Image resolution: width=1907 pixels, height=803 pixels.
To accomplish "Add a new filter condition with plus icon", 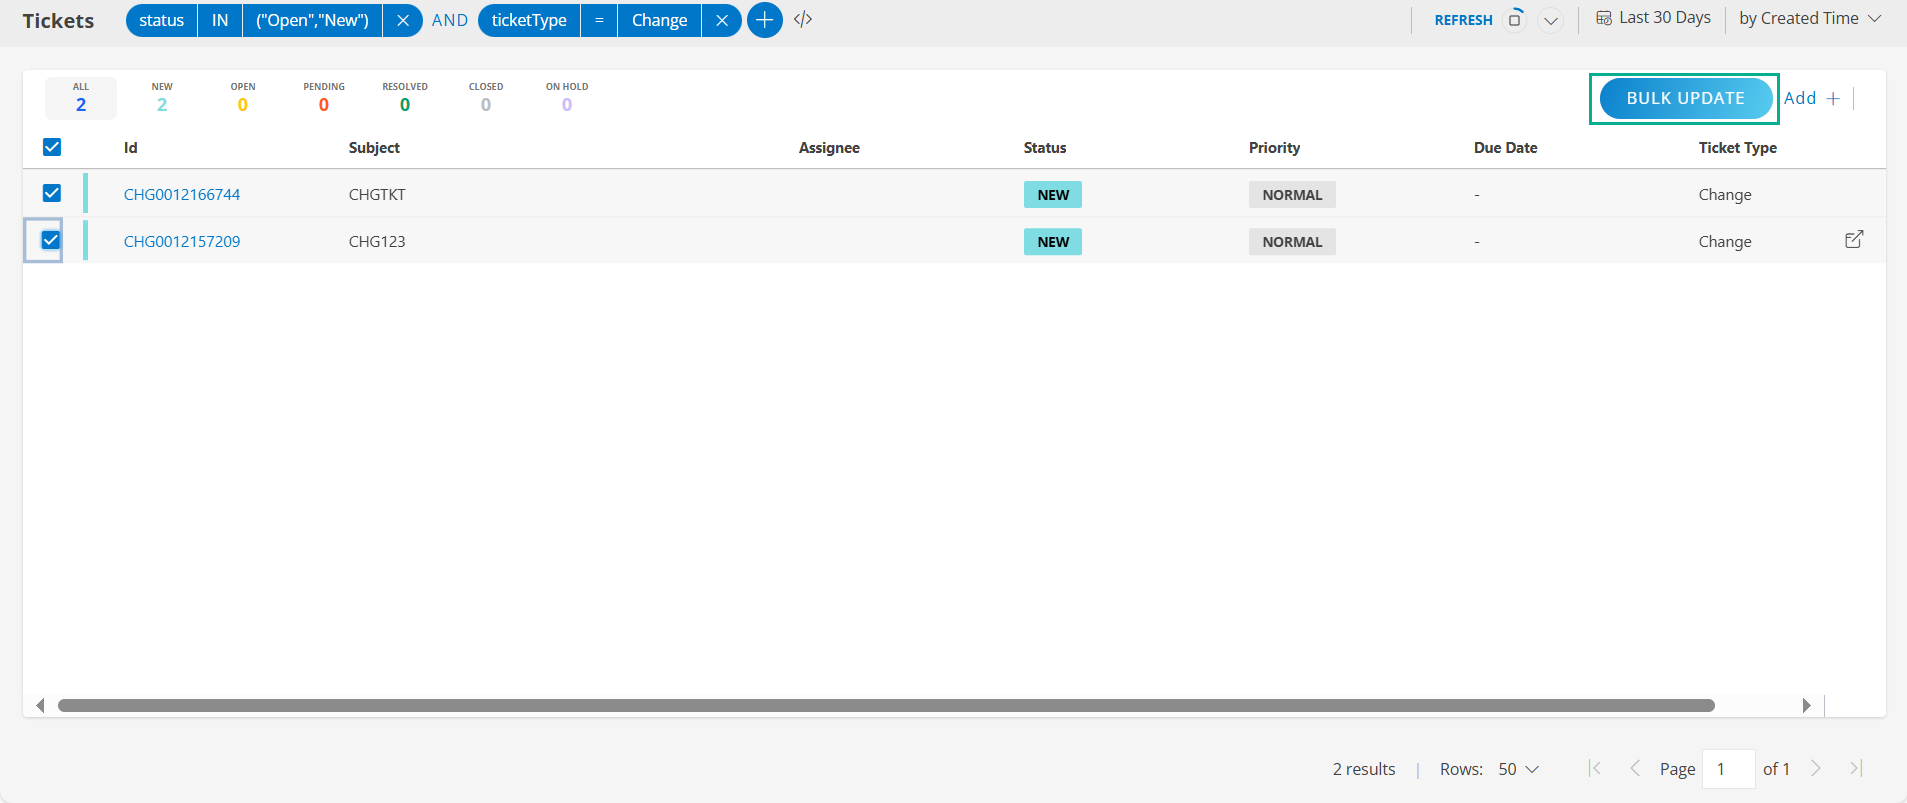I will pos(765,20).
